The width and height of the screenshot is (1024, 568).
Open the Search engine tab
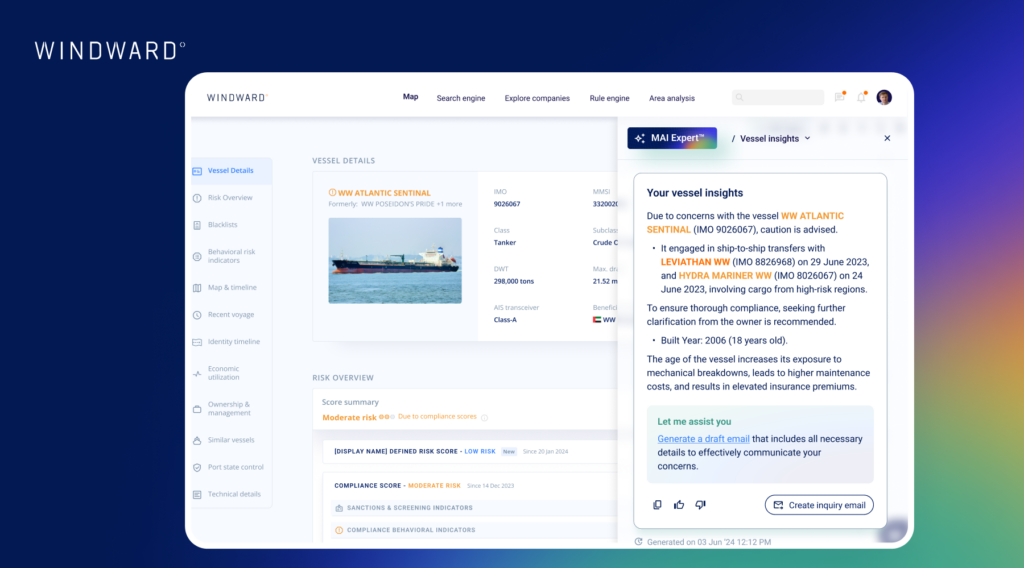pyautogui.click(x=460, y=98)
